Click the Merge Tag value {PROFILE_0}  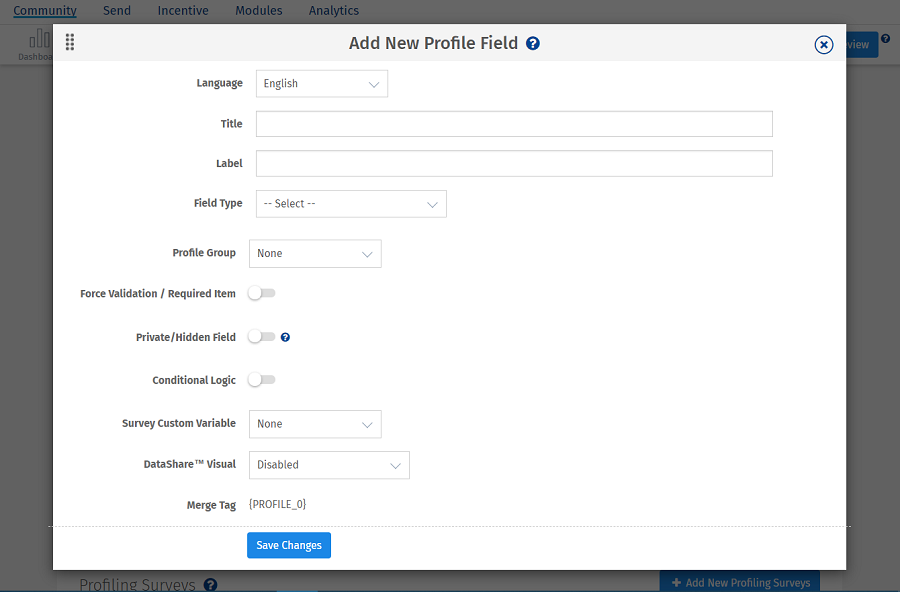277,504
